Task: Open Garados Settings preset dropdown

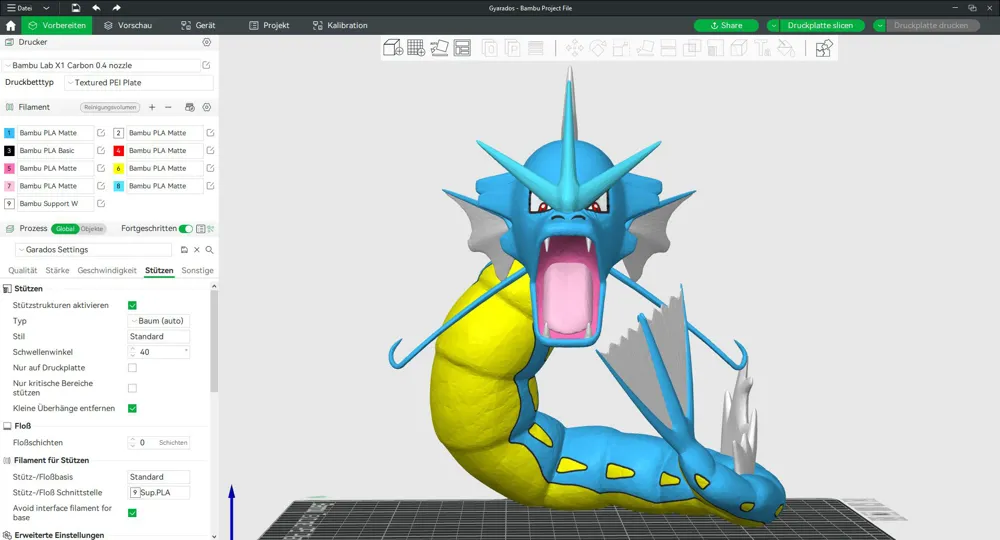Action: click(94, 250)
